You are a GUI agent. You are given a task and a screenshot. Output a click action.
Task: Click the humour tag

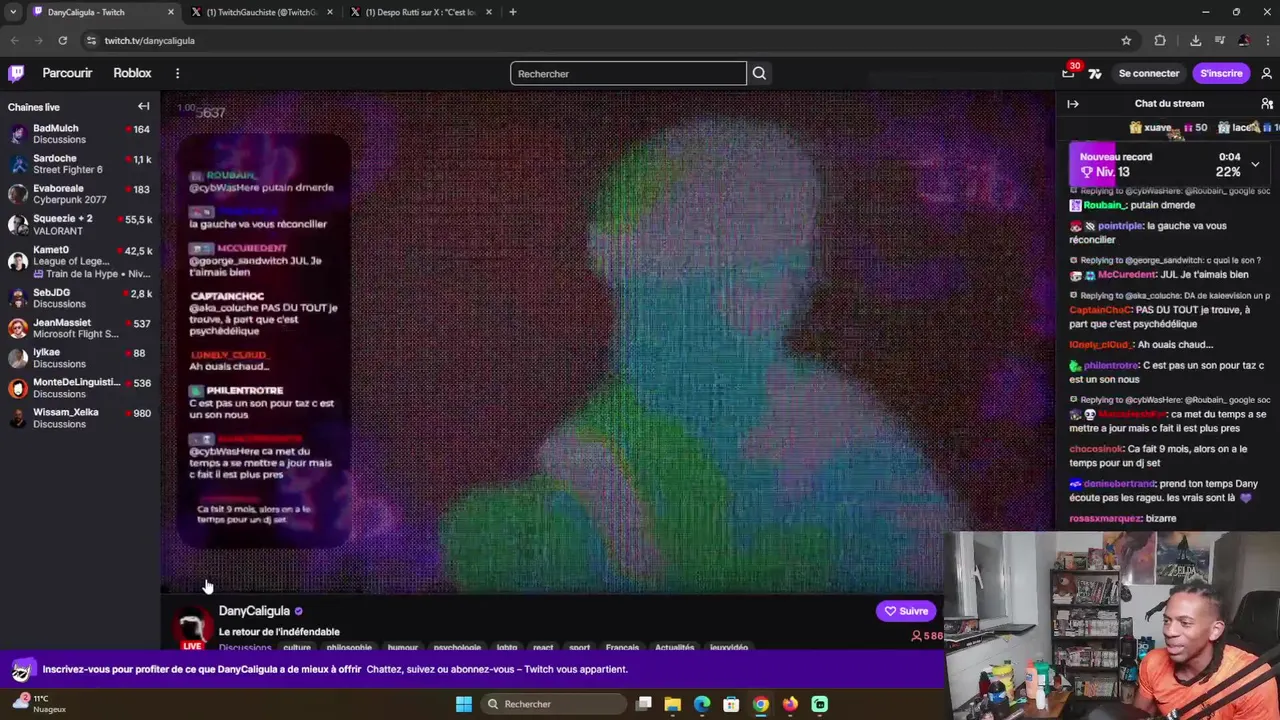[x=403, y=647]
